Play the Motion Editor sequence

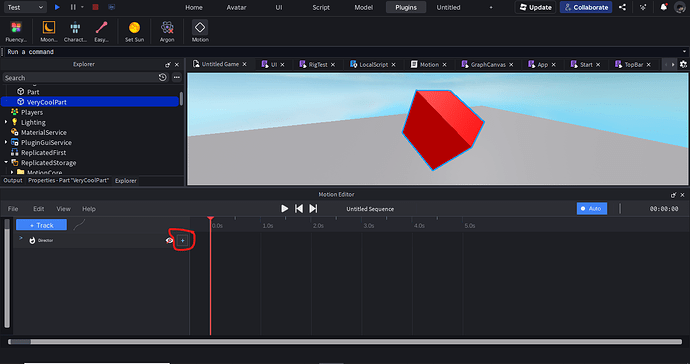[284, 209]
